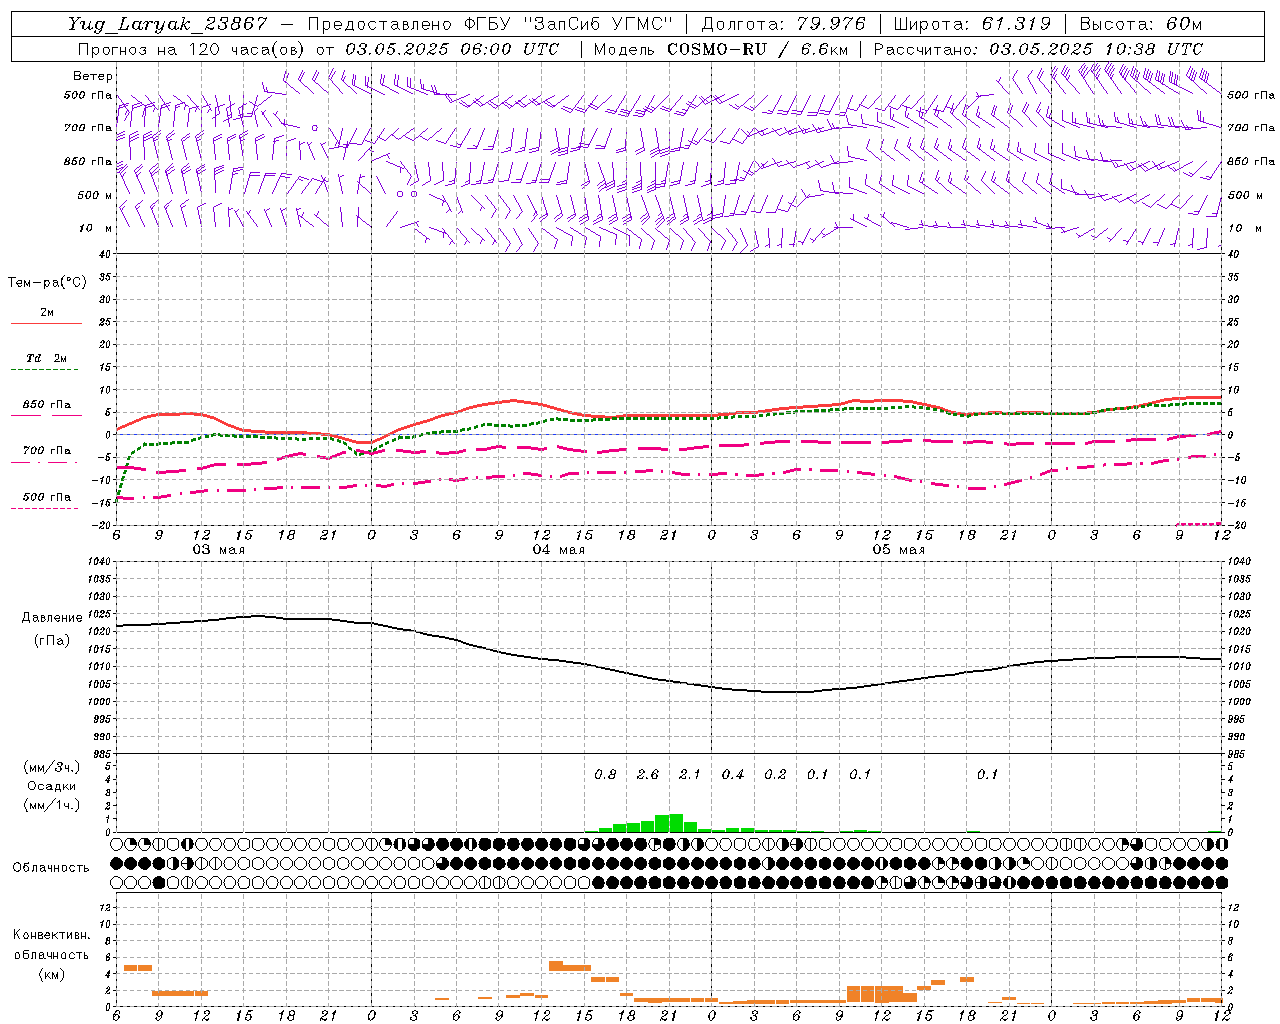1280x1024 pixels.
Task: Click the "Рассчитано: 03.05.2025 10:38 UTC" timestamp
Action: pos(1038,49)
